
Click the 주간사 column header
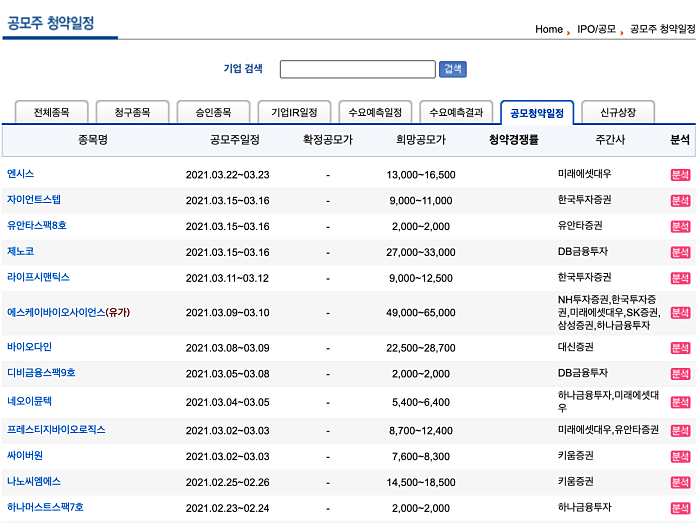pos(610,140)
